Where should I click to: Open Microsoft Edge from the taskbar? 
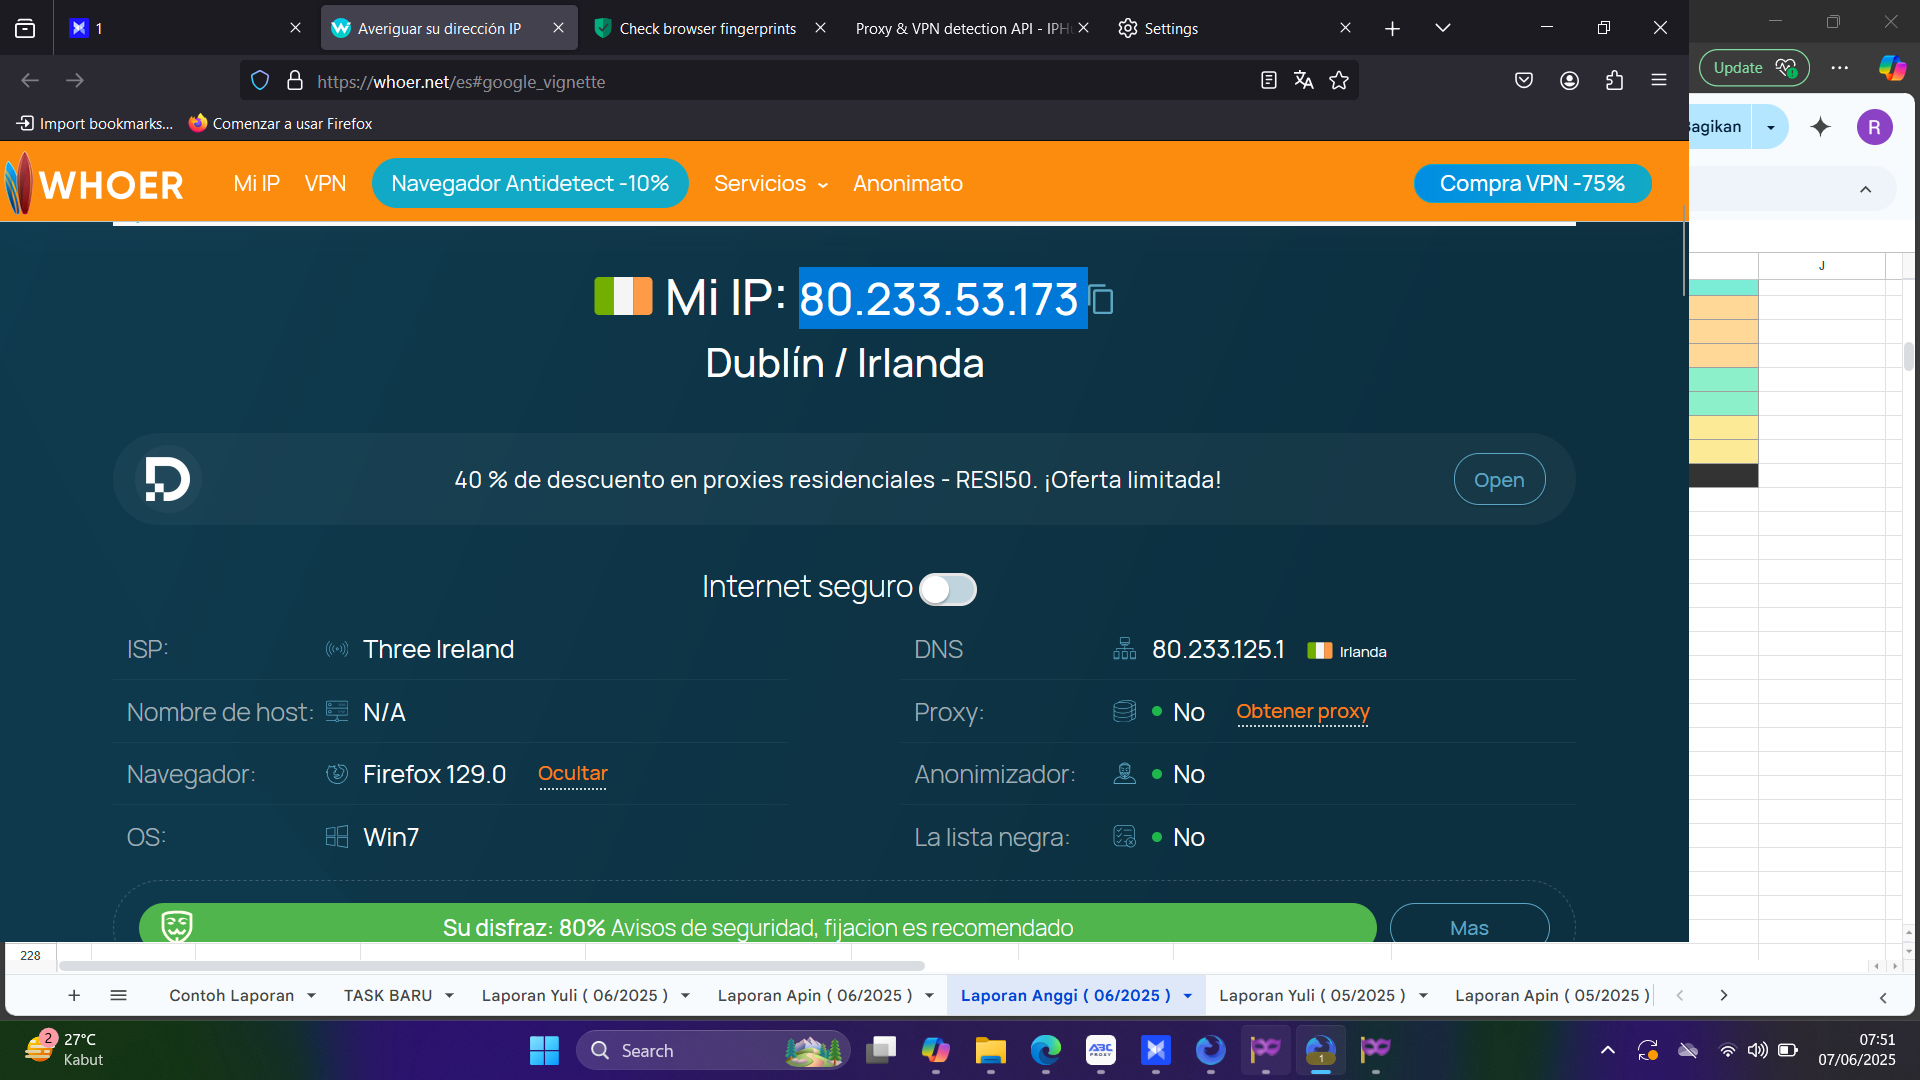[x=1046, y=1050]
